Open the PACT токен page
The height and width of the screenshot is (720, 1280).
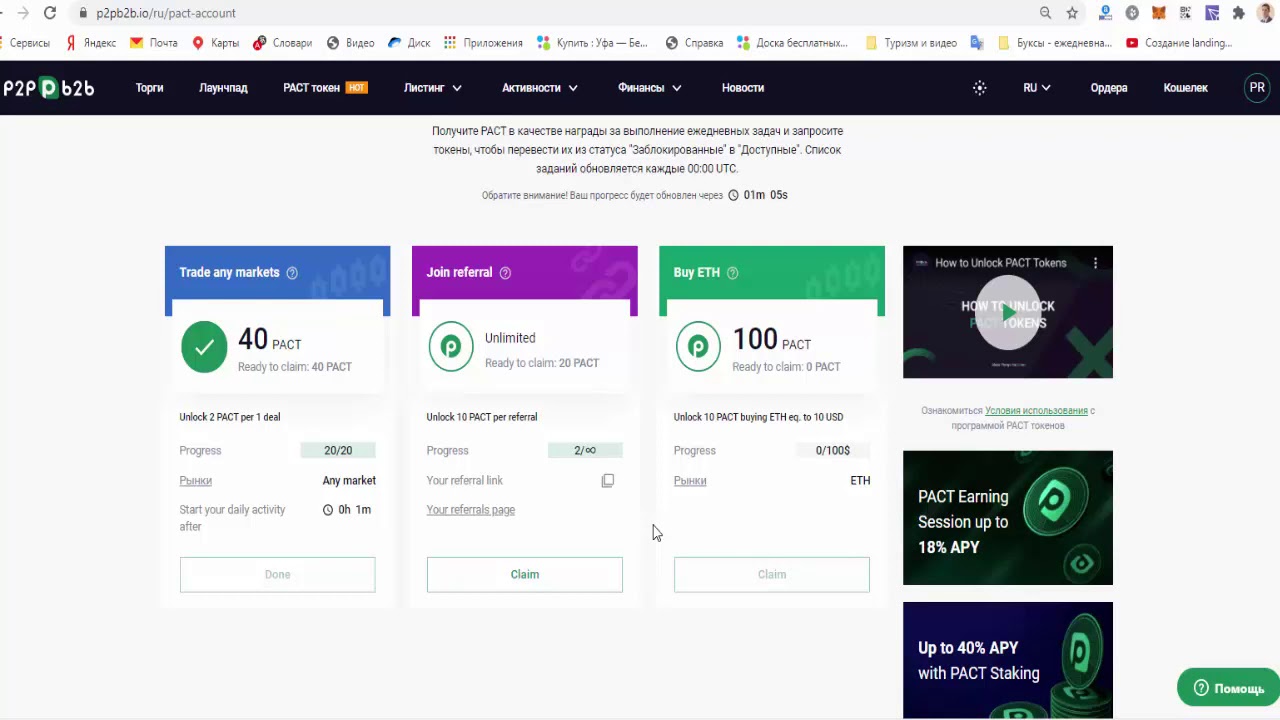pyautogui.click(x=311, y=88)
